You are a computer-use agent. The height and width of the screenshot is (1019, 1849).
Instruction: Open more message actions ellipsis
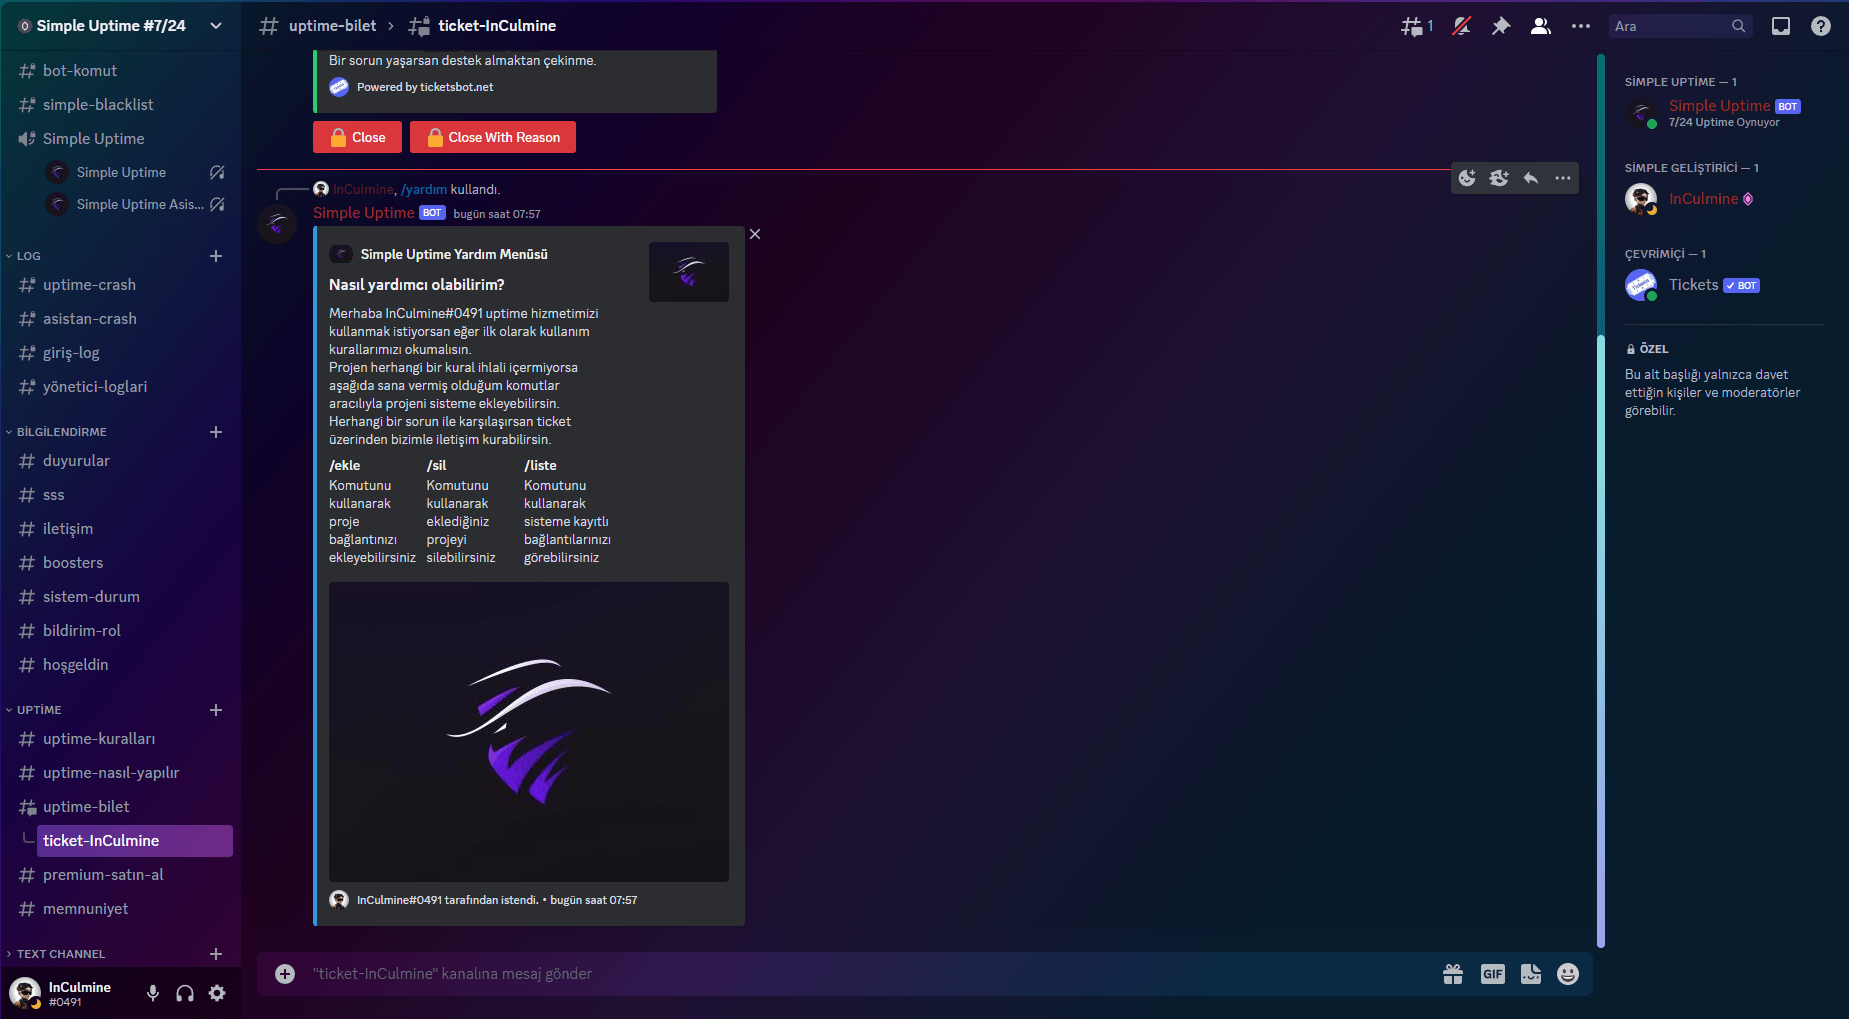pyautogui.click(x=1563, y=178)
